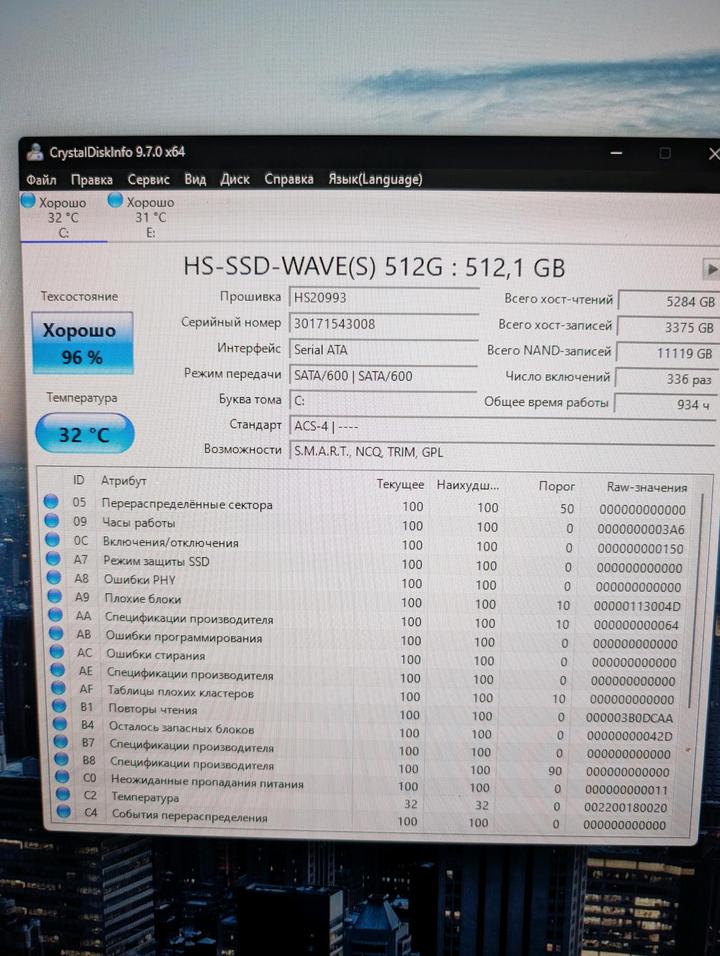Click the blue status icon of row B1

click(x=59, y=705)
